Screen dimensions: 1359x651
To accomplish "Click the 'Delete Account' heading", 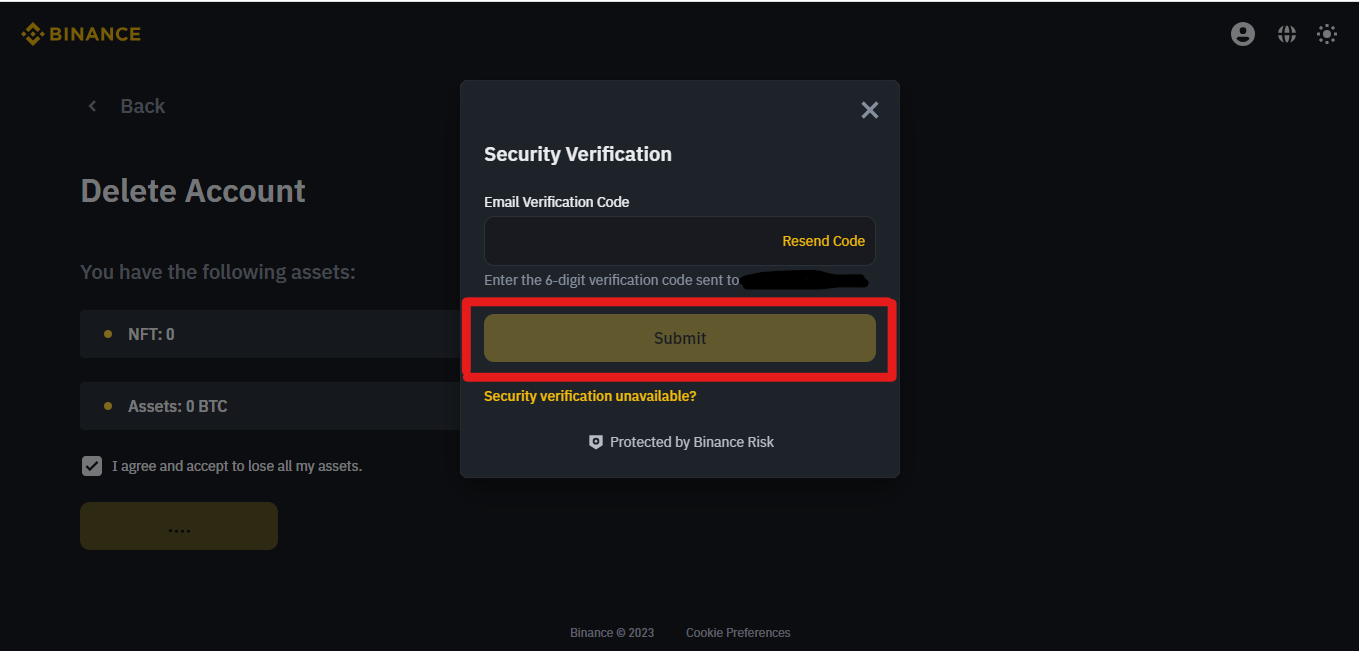I will (193, 191).
